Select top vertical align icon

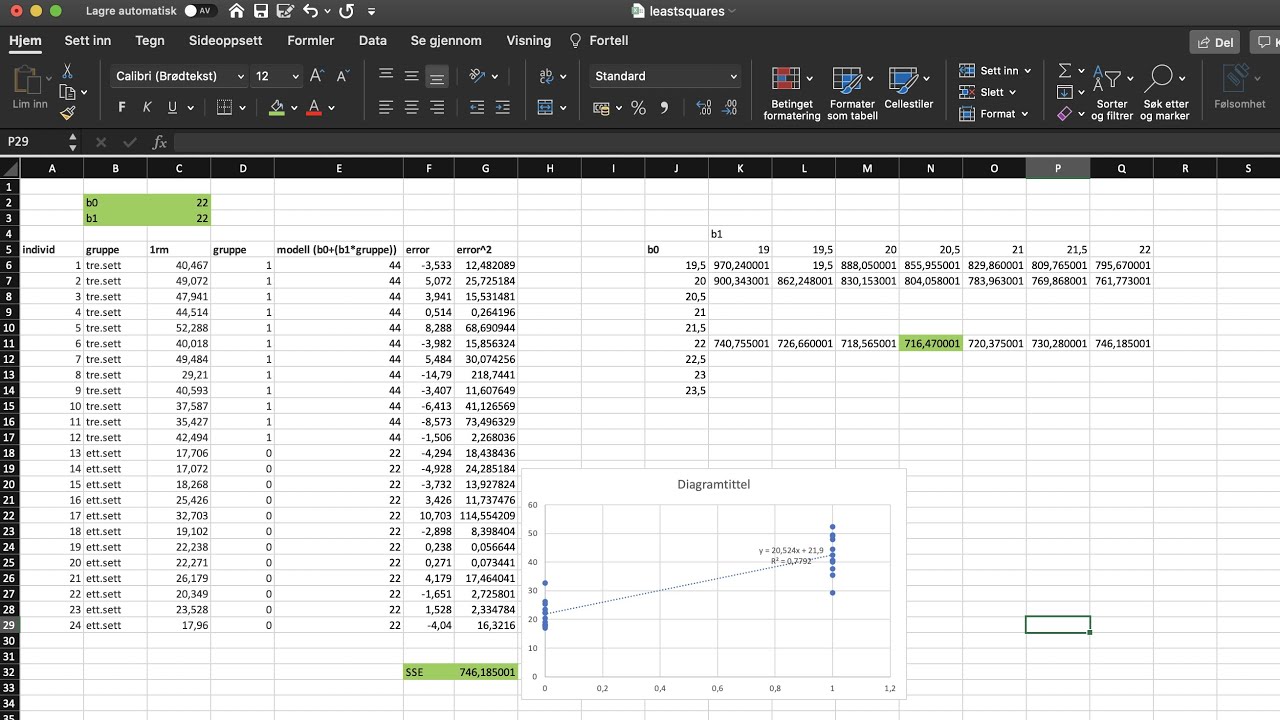pos(386,76)
